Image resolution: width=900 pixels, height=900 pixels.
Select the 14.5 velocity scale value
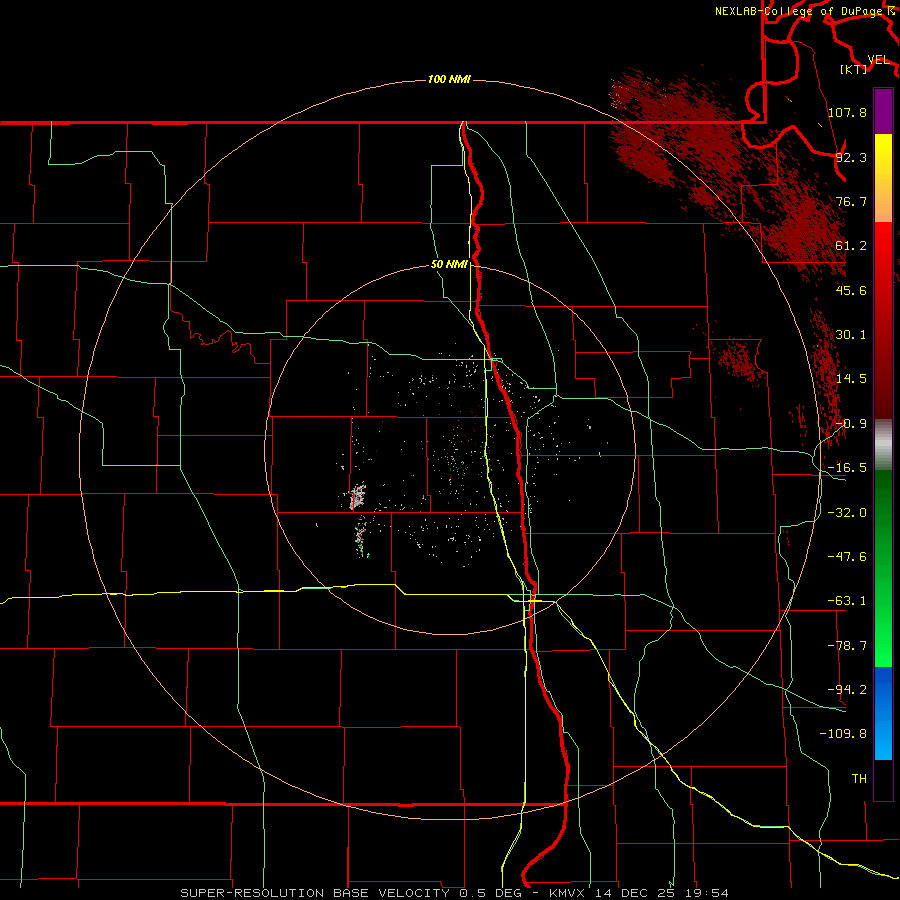click(x=851, y=379)
